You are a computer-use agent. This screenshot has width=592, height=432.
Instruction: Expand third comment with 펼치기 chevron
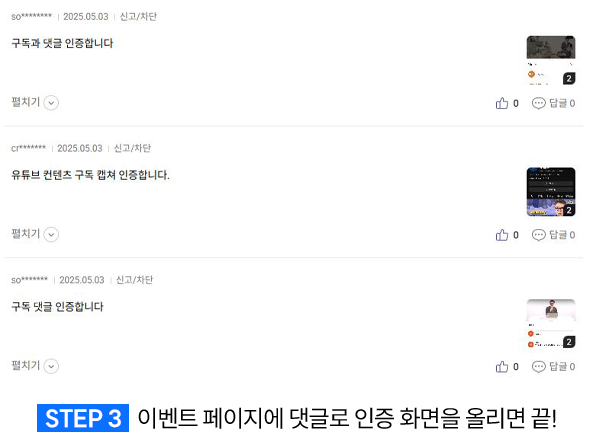pyautogui.click(x=51, y=366)
